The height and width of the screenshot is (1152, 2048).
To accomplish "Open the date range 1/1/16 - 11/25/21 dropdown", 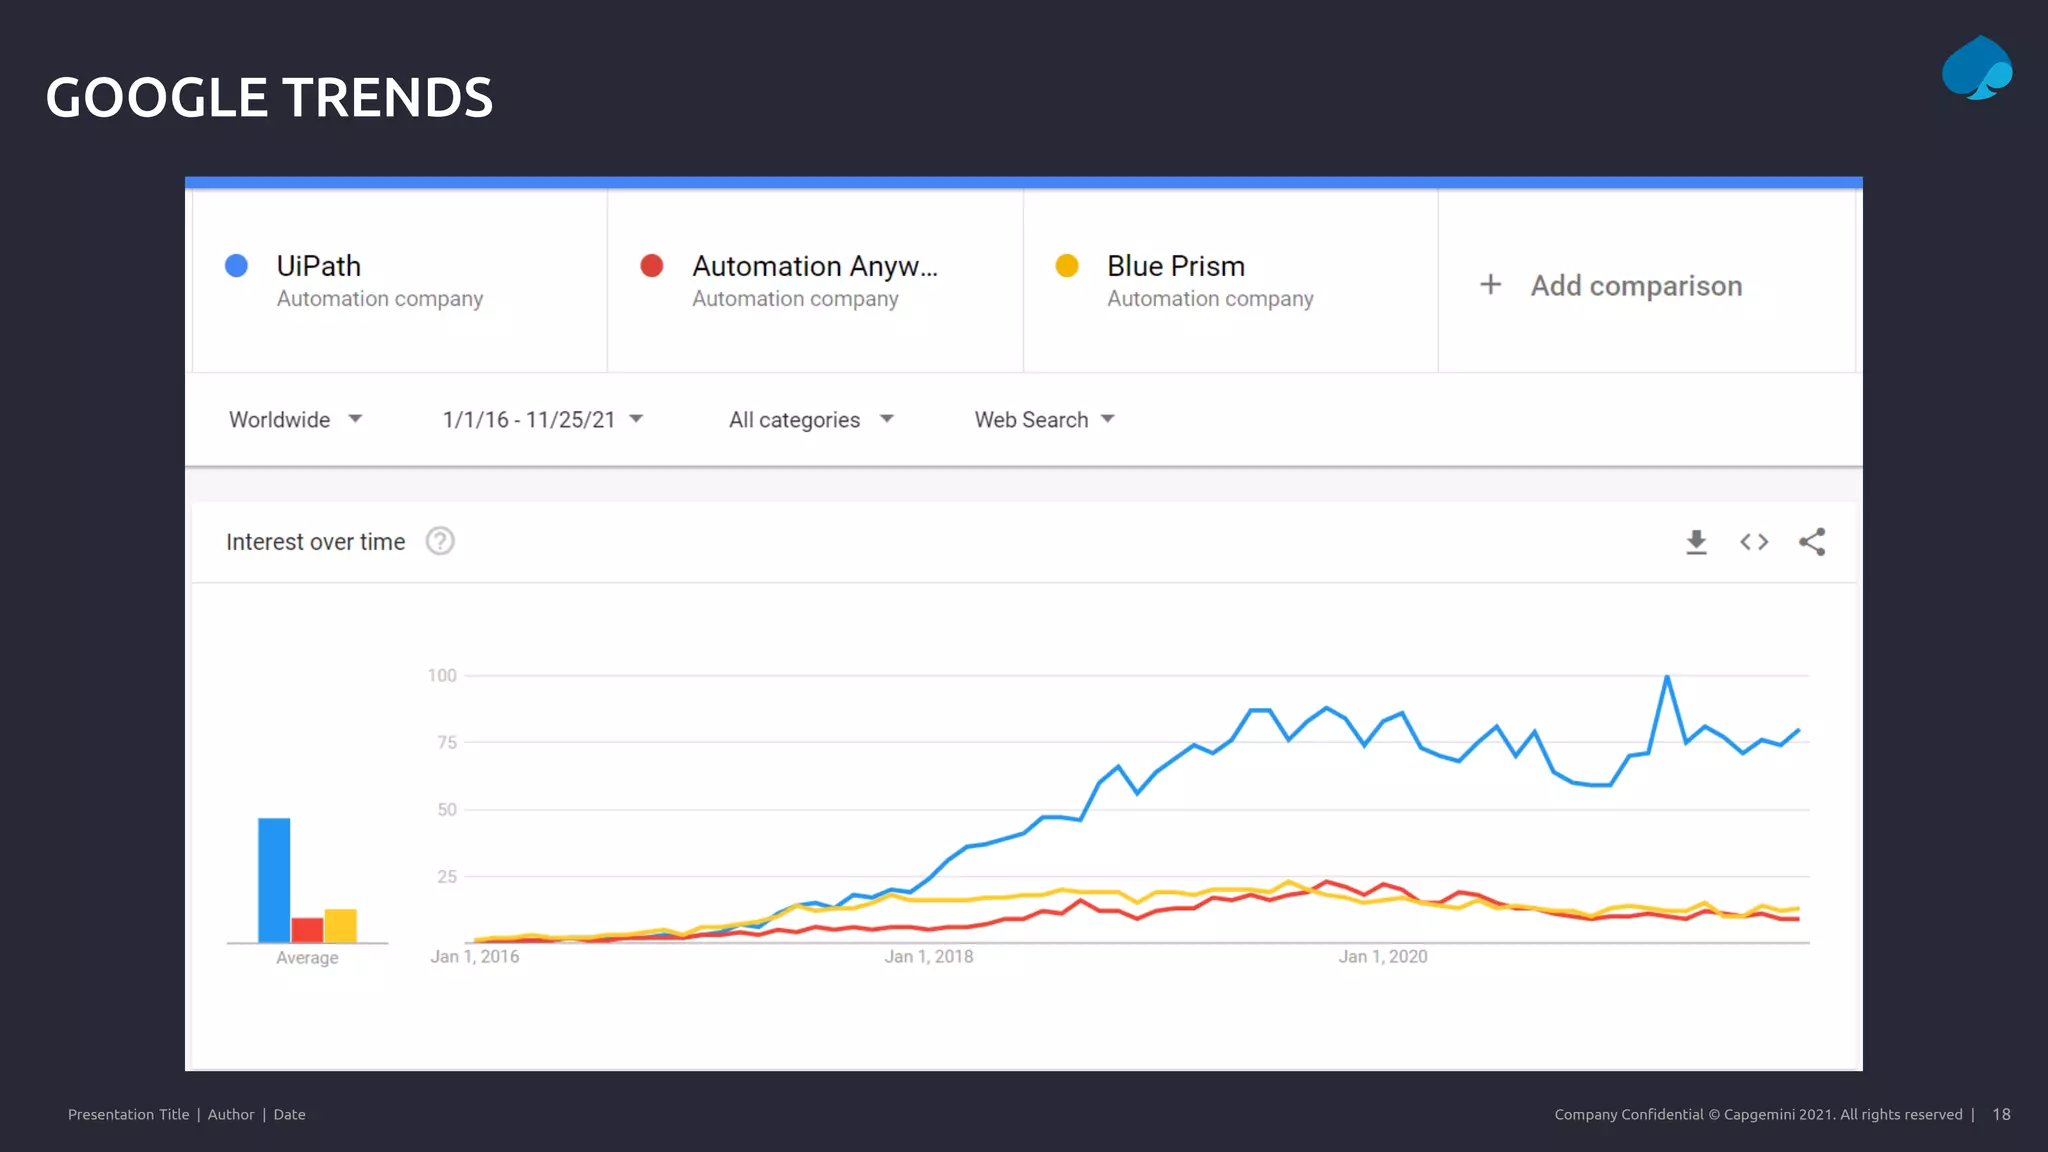I will [x=542, y=420].
